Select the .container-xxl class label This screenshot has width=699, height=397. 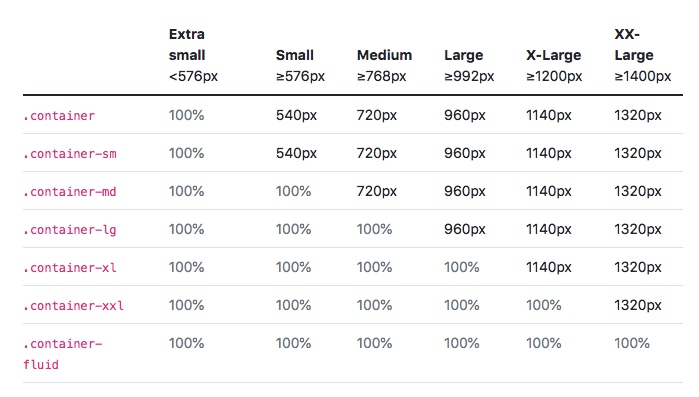pos(74,306)
